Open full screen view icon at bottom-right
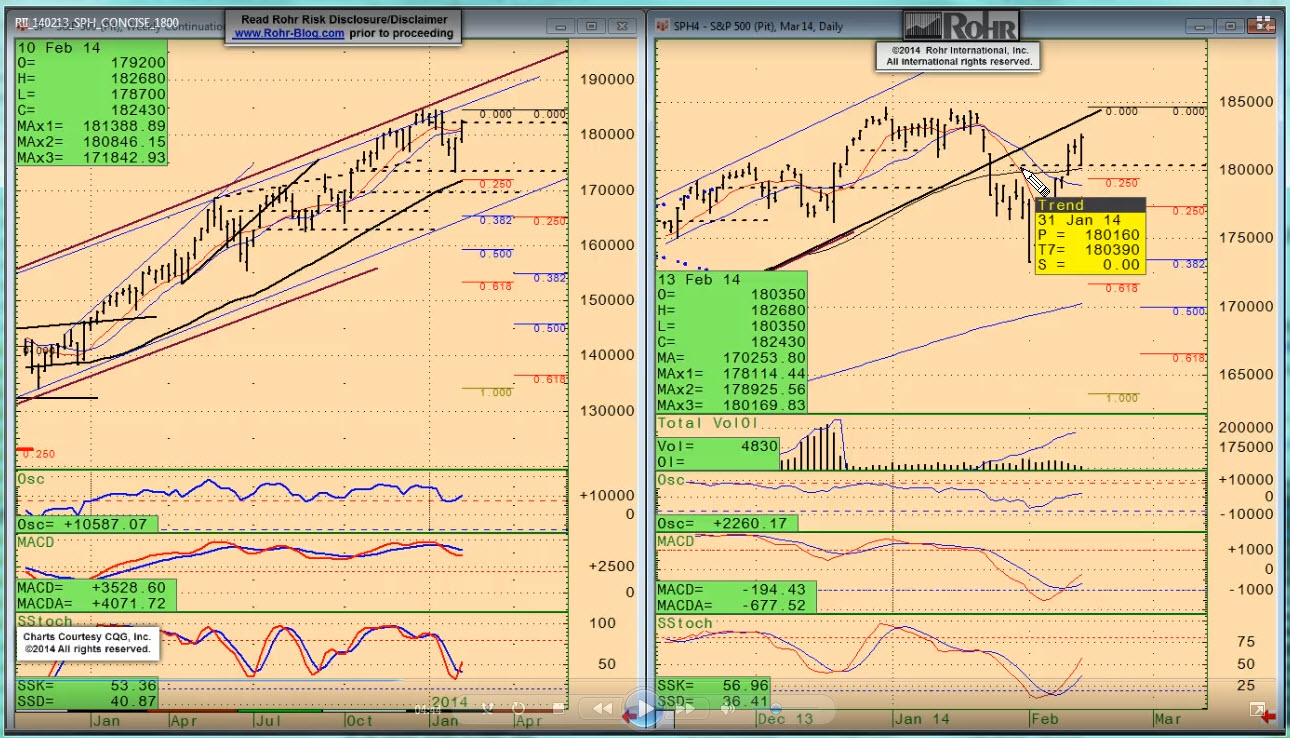 [1258, 709]
